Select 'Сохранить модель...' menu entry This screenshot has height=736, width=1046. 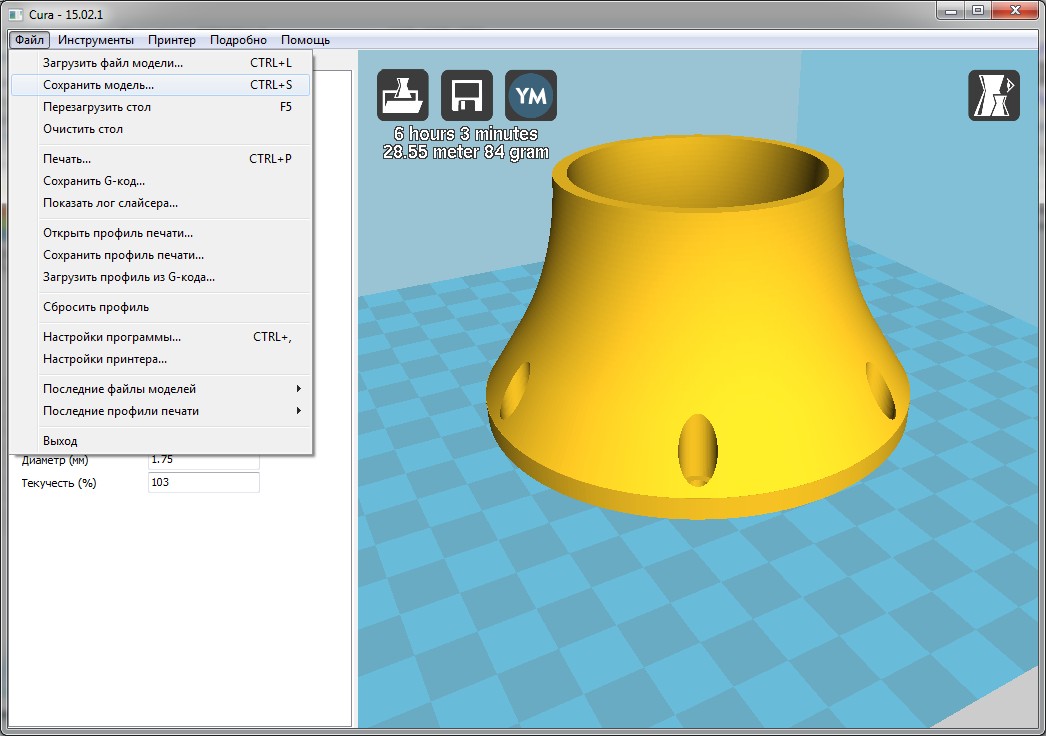(x=98, y=85)
